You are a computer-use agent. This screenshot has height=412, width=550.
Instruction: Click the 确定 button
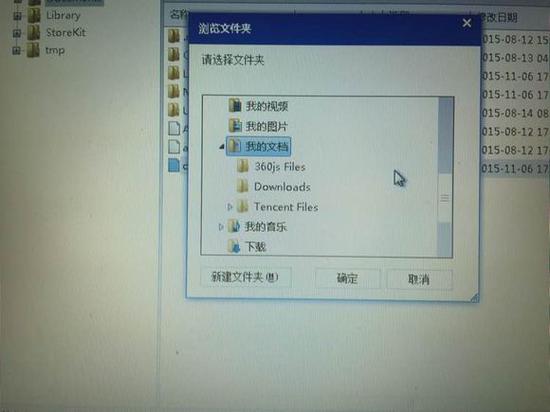(347, 279)
